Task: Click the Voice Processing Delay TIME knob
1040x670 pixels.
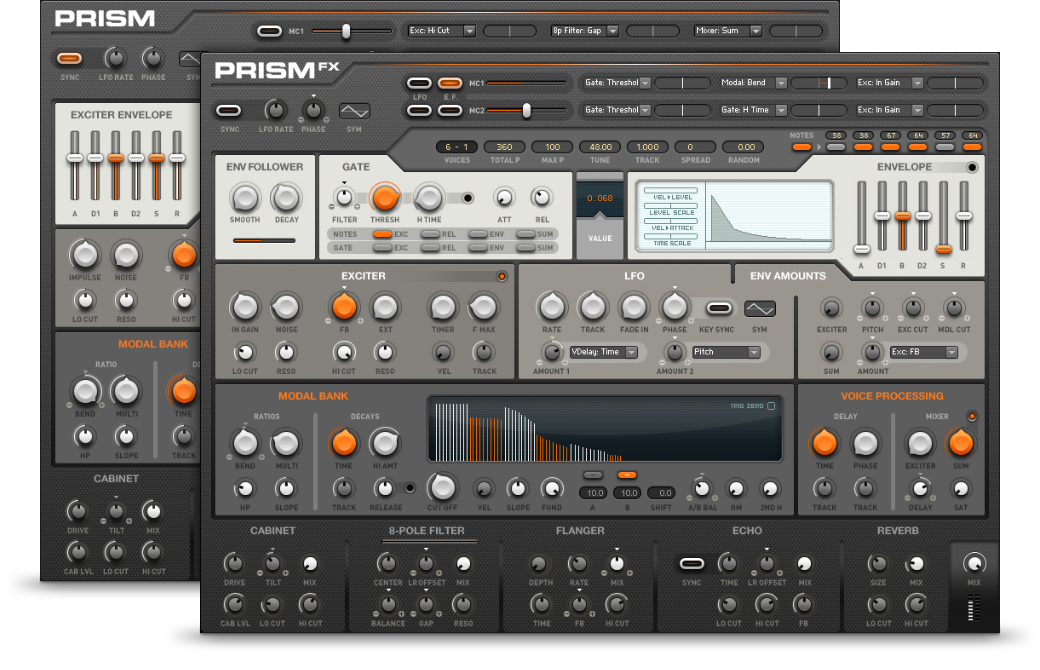Action: [824, 443]
